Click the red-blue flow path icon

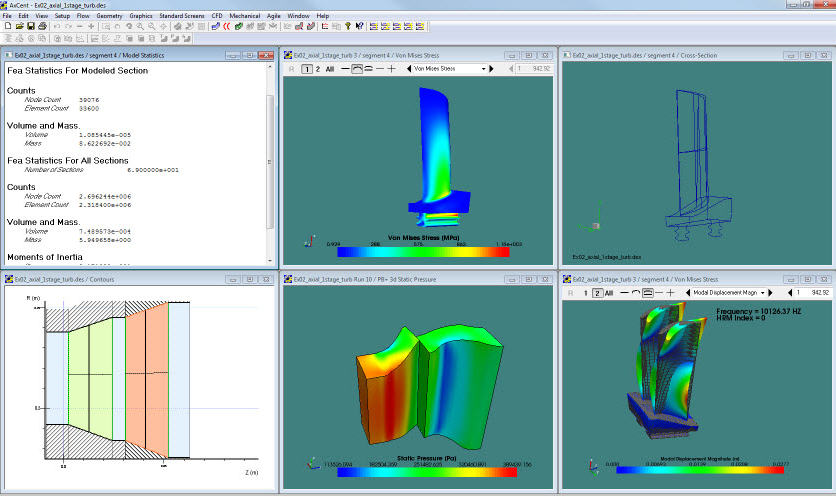(x=299, y=26)
